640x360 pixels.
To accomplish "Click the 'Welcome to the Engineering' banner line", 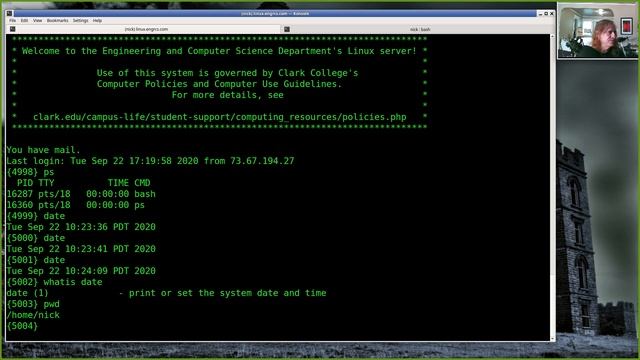I will coord(219,51).
